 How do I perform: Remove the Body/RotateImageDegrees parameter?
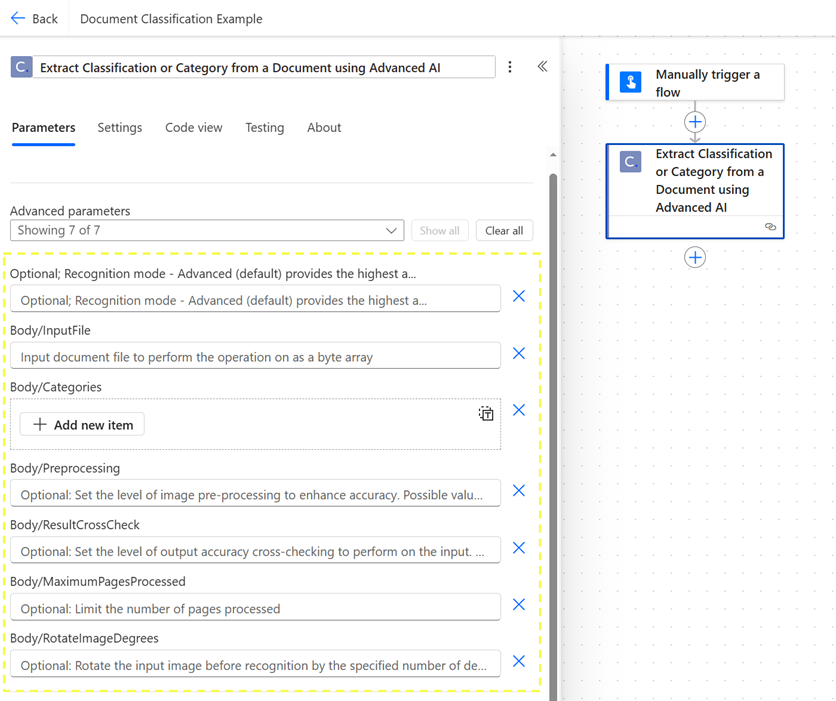pyautogui.click(x=518, y=661)
